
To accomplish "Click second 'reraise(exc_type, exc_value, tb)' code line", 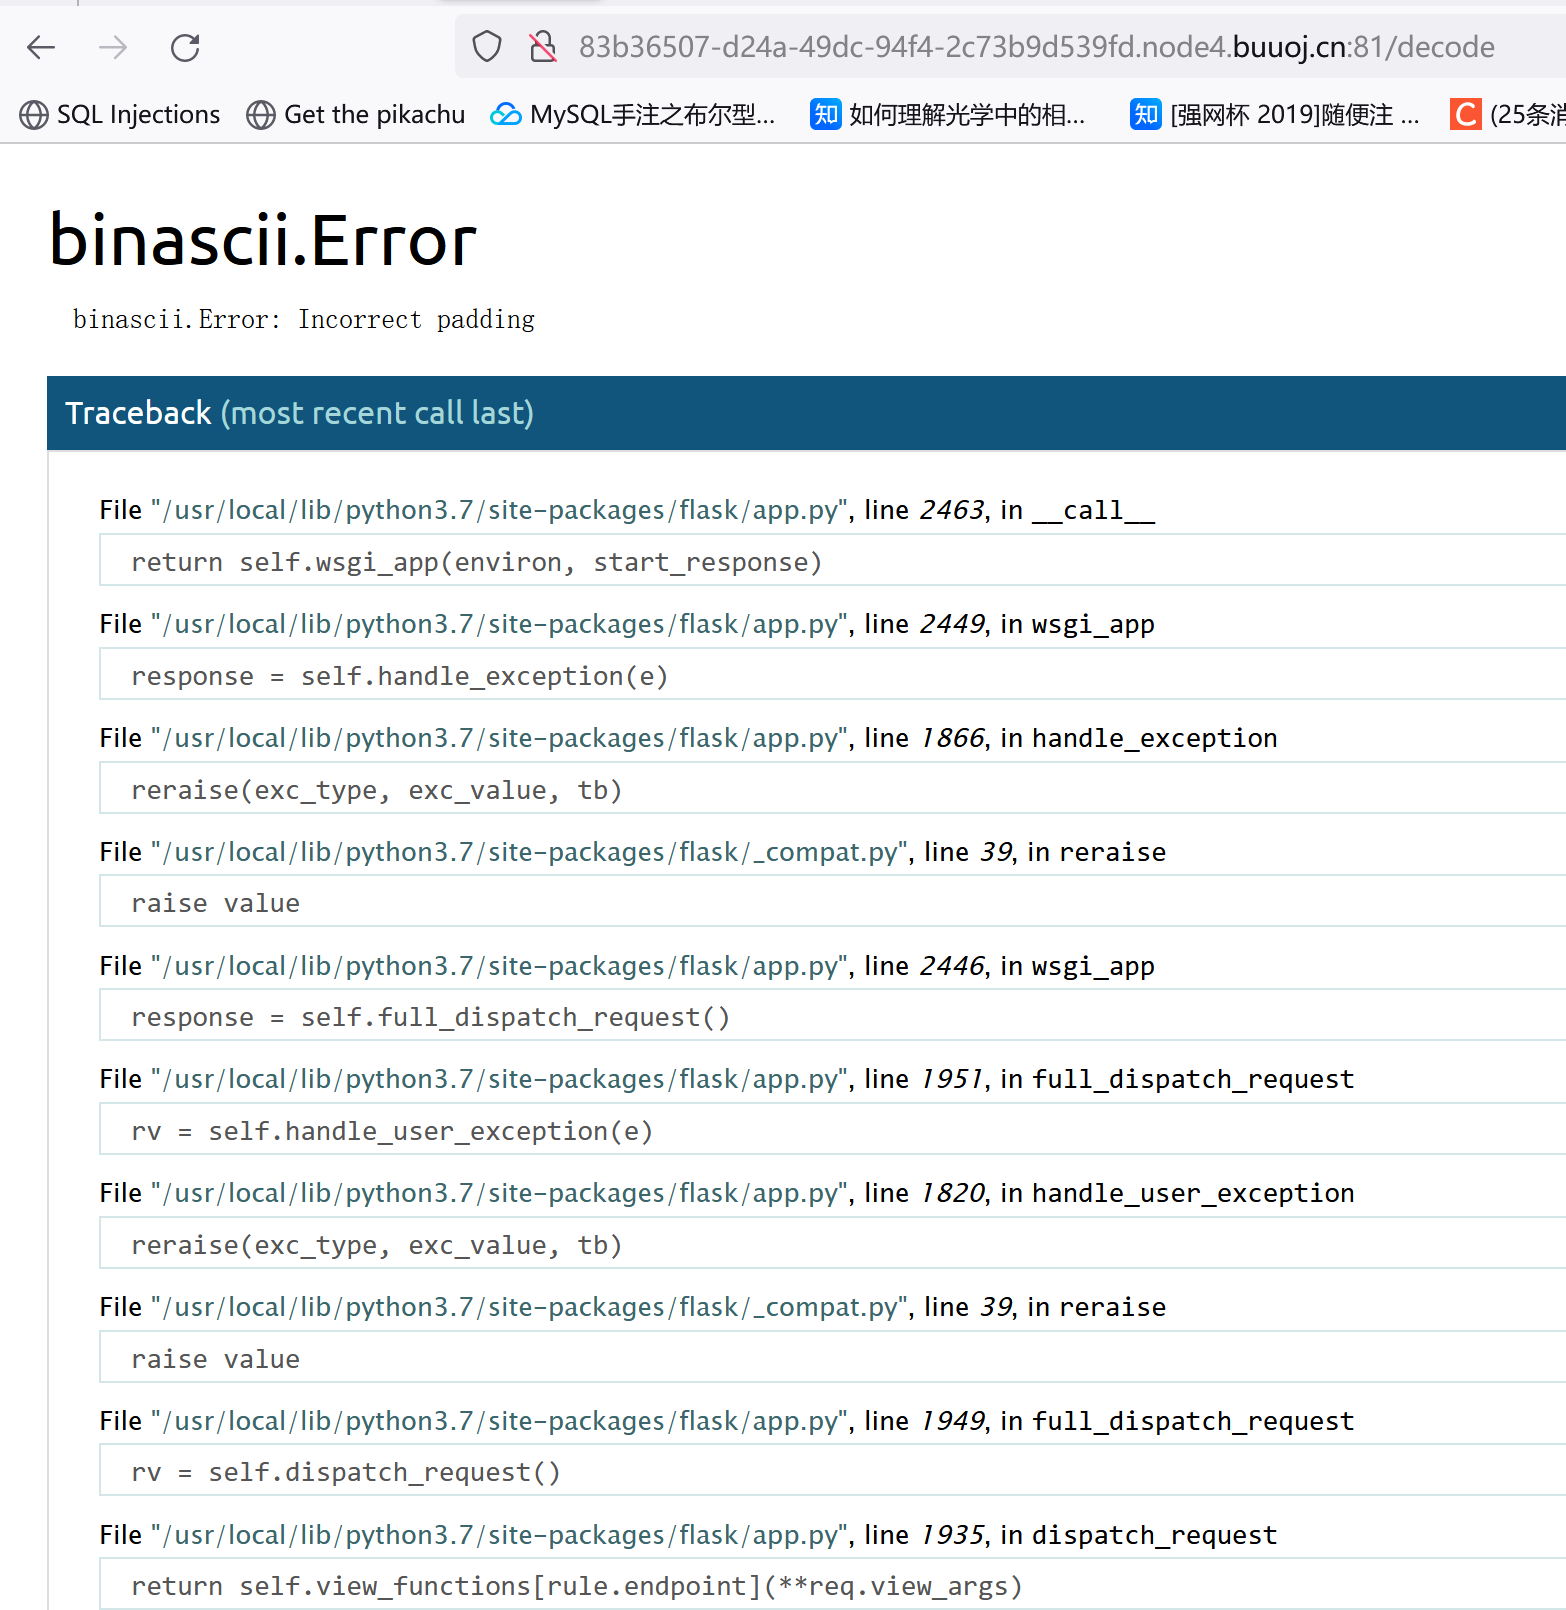I will click(x=832, y=1245).
